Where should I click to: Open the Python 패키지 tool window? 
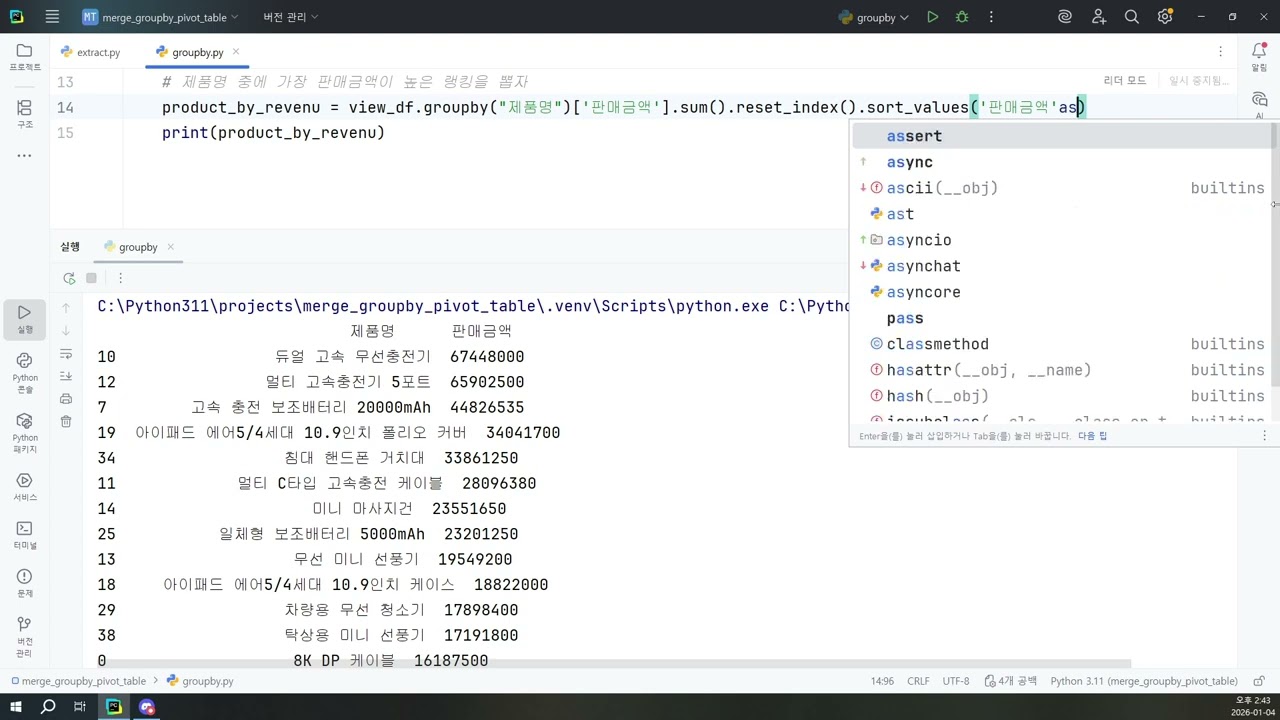point(25,431)
